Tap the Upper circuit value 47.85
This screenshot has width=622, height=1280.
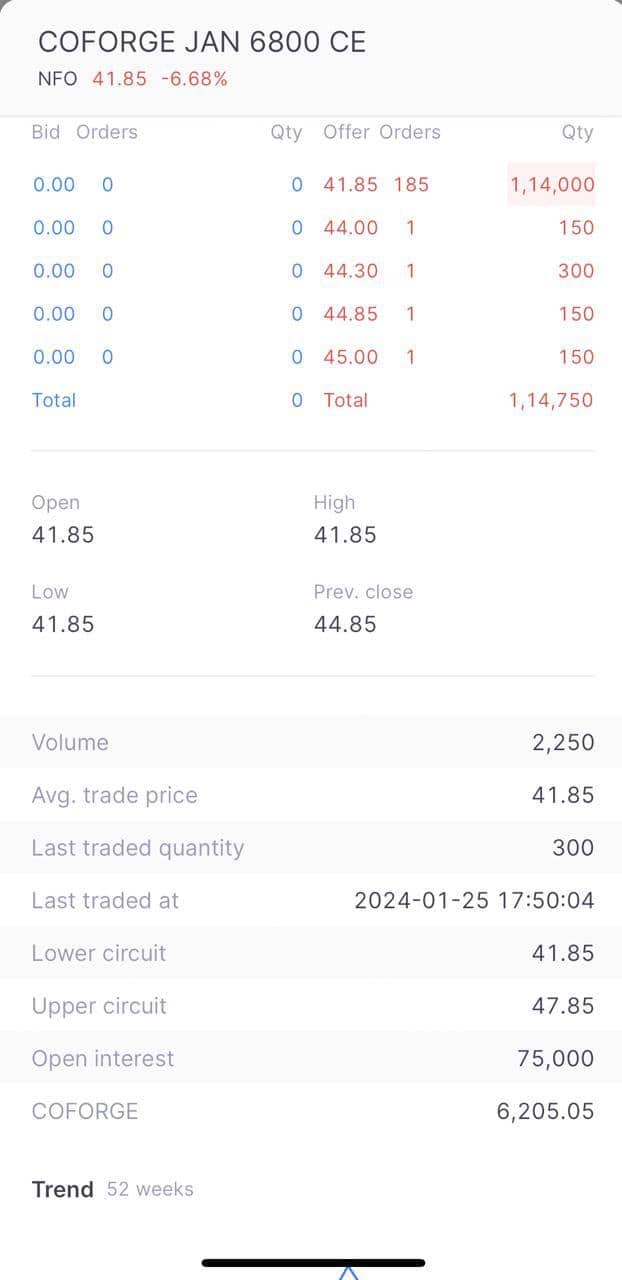563,1006
